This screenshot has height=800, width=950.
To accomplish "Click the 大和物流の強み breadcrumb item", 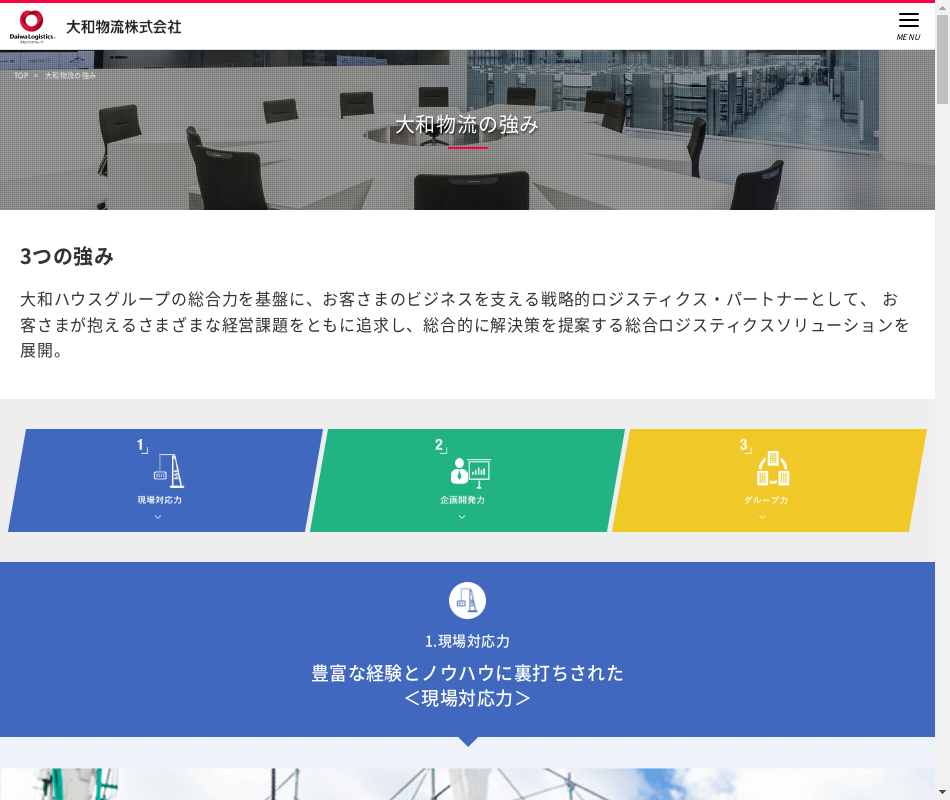I will click(70, 76).
